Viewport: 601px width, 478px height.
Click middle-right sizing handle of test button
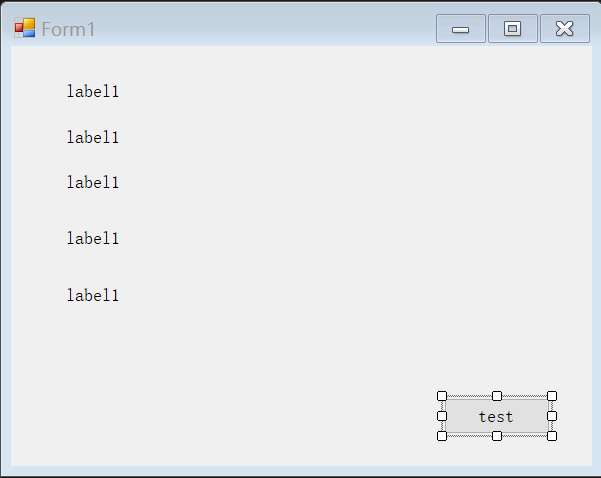click(x=552, y=416)
